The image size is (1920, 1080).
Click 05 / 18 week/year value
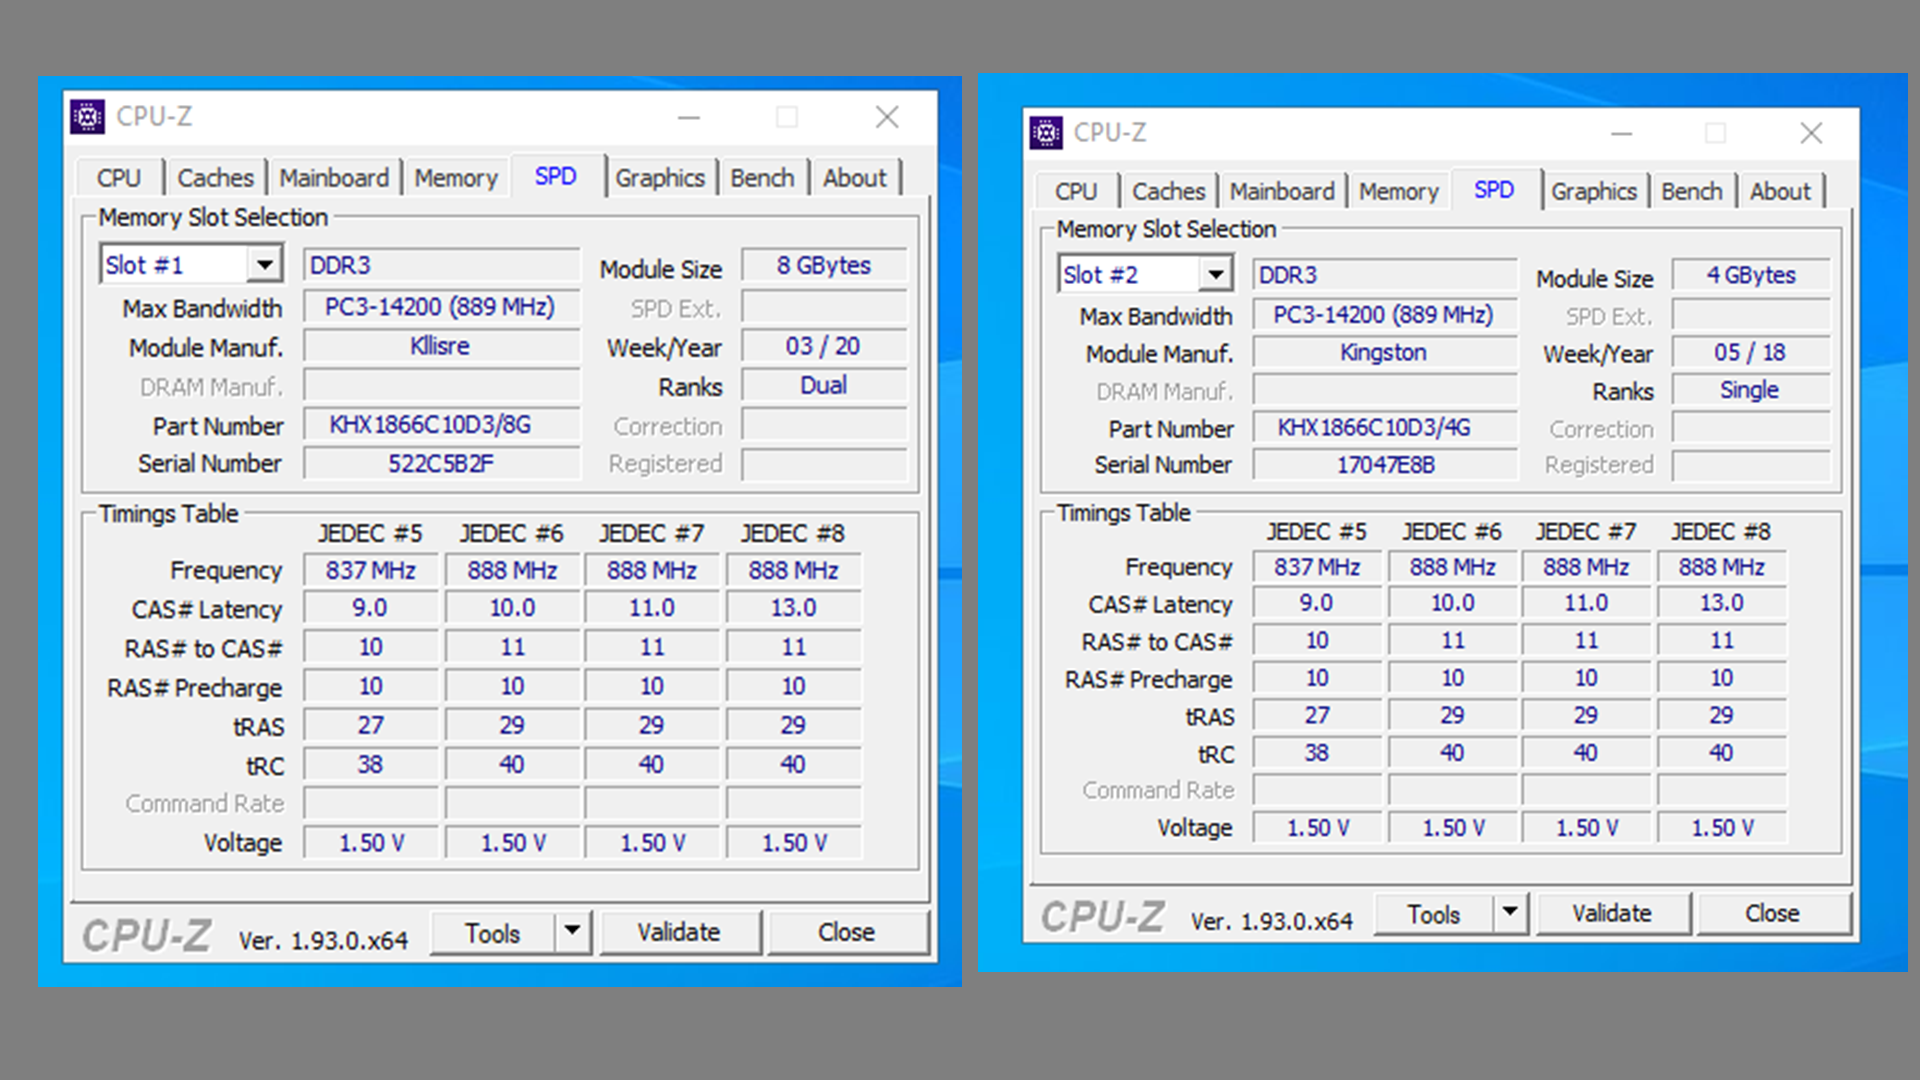tap(1751, 353)
